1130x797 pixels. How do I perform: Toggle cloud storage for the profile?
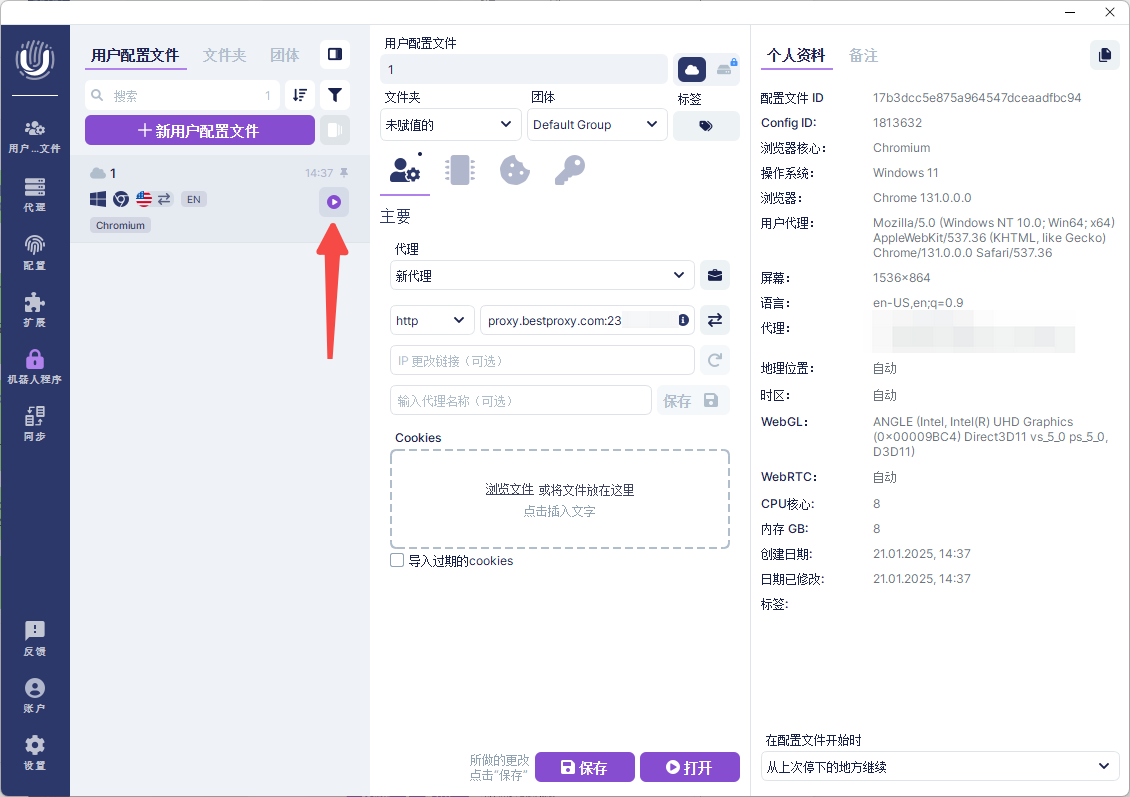point(691,69)
